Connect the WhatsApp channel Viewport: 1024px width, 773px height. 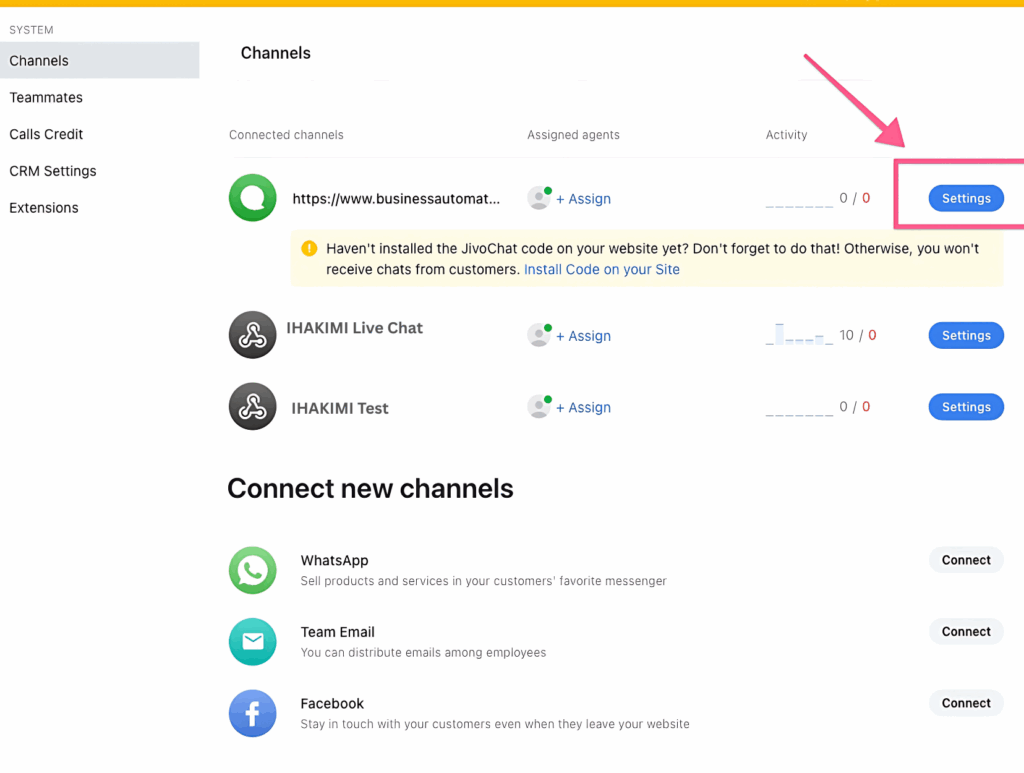click(x=965, y=560)
